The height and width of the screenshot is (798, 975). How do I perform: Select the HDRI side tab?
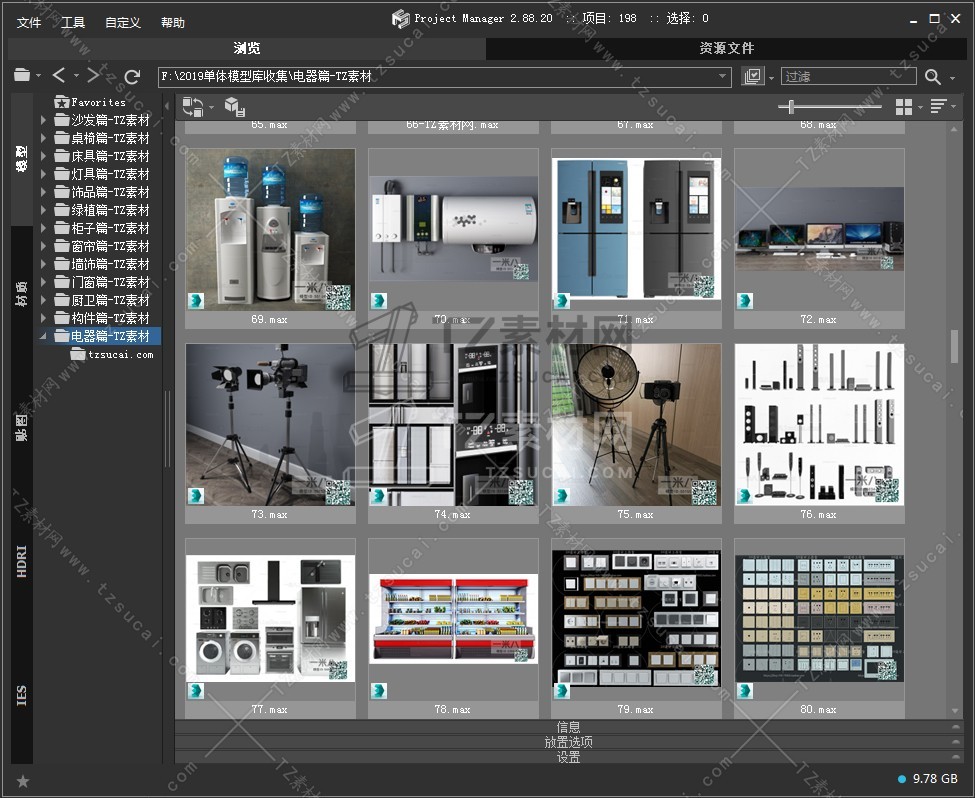click(x=22, y=561)
